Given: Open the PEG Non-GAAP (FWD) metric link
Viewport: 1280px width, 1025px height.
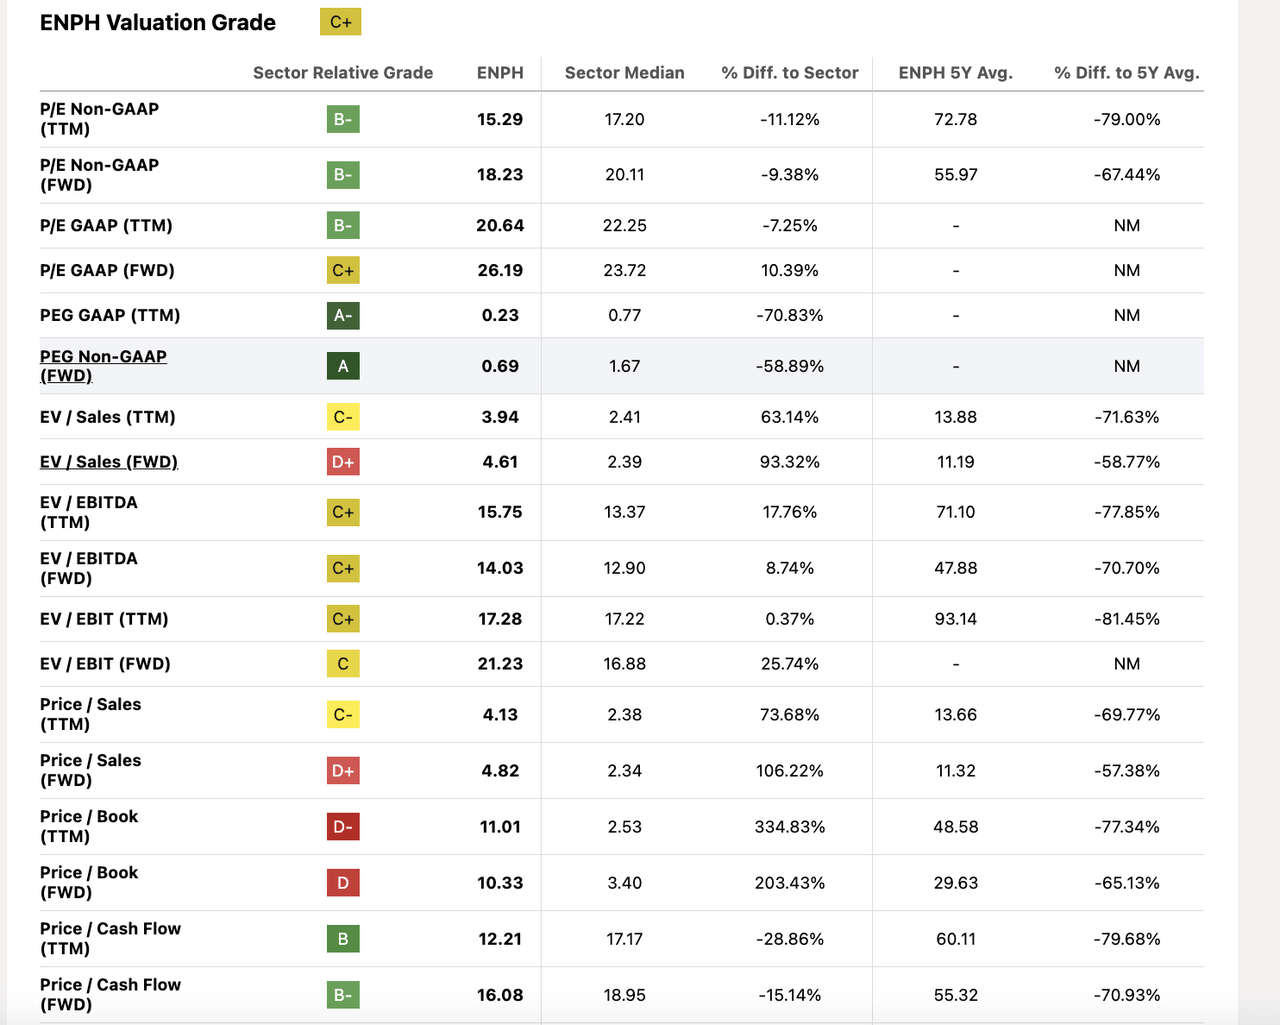Looking at the screenshot, I should pyautogui.click(x=103, y=366).
